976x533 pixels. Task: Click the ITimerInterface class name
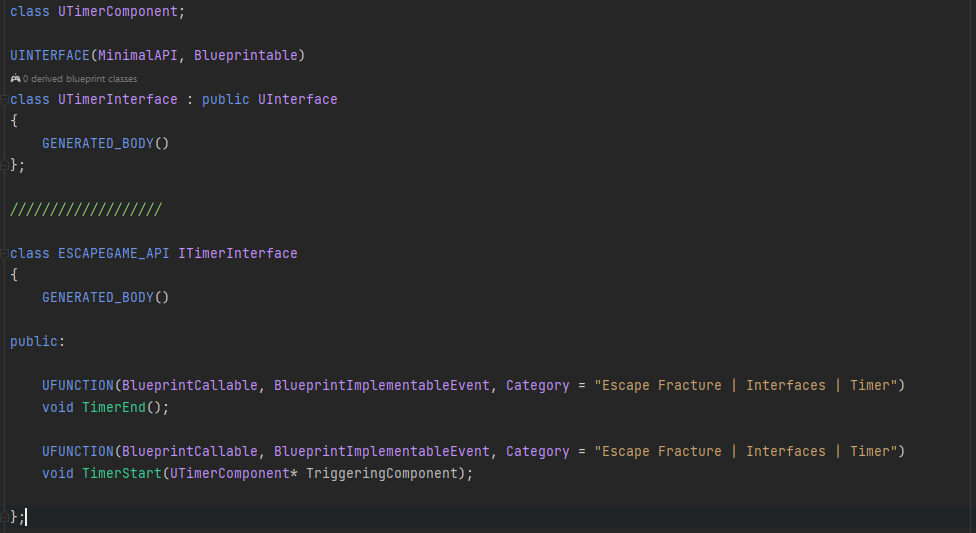click(x=238, y=253)
